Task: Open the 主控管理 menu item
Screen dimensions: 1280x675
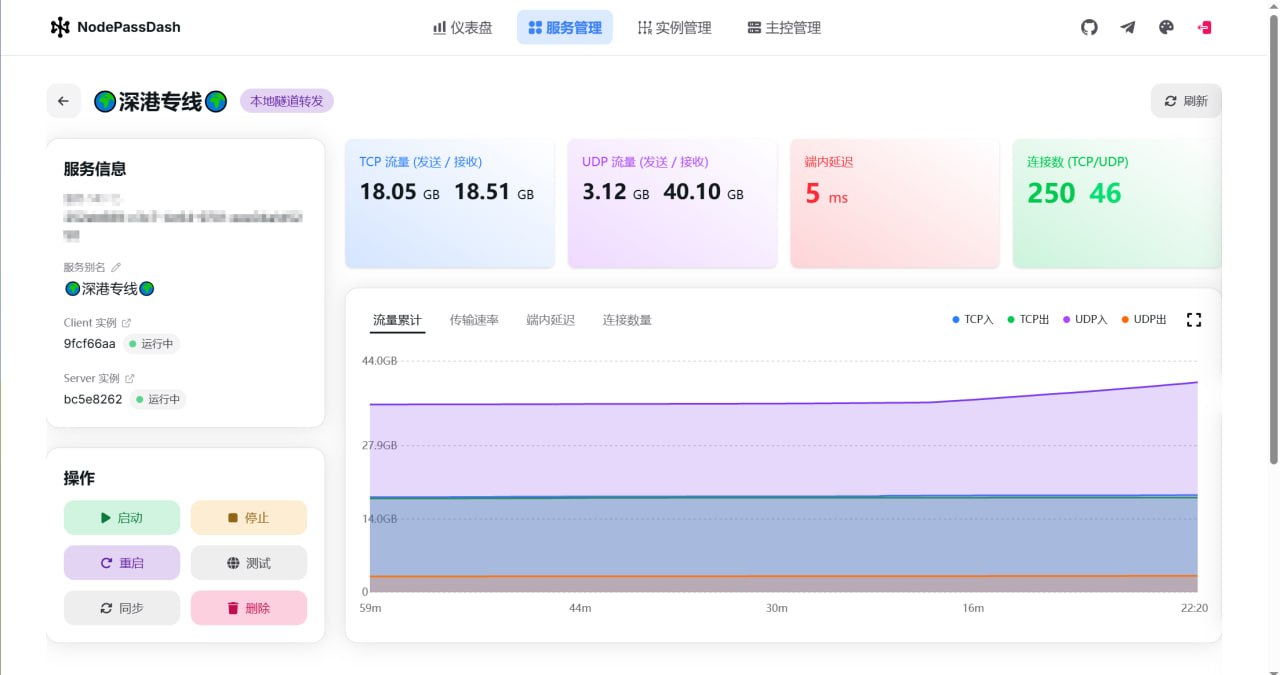Action: tap(784, 28)
